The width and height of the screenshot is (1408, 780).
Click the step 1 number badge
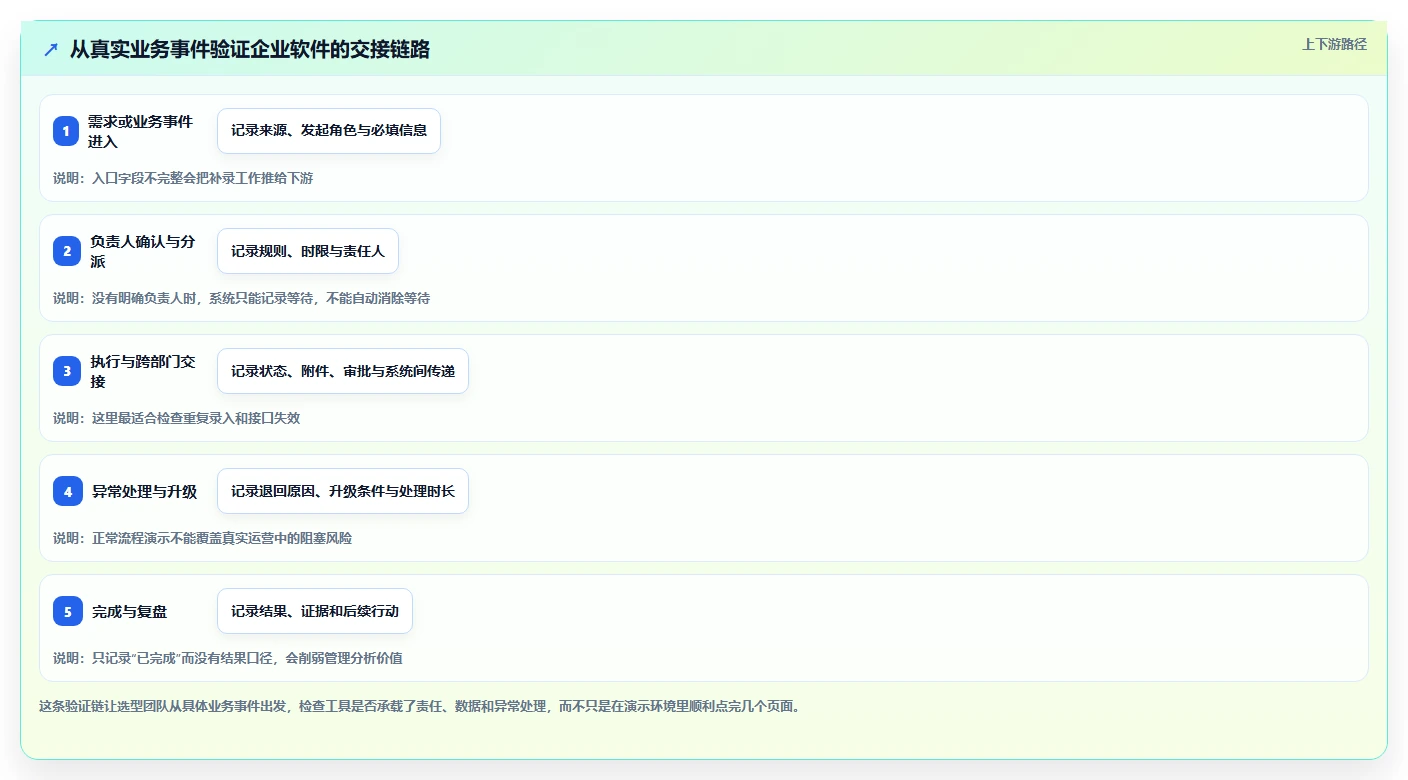[x=66, y=131]
